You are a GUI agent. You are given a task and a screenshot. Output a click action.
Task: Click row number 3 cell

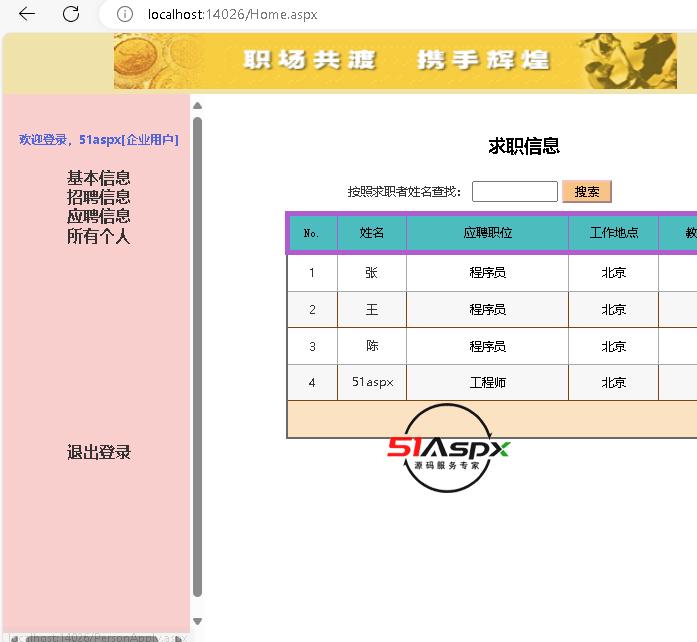[x=312, y=346]
